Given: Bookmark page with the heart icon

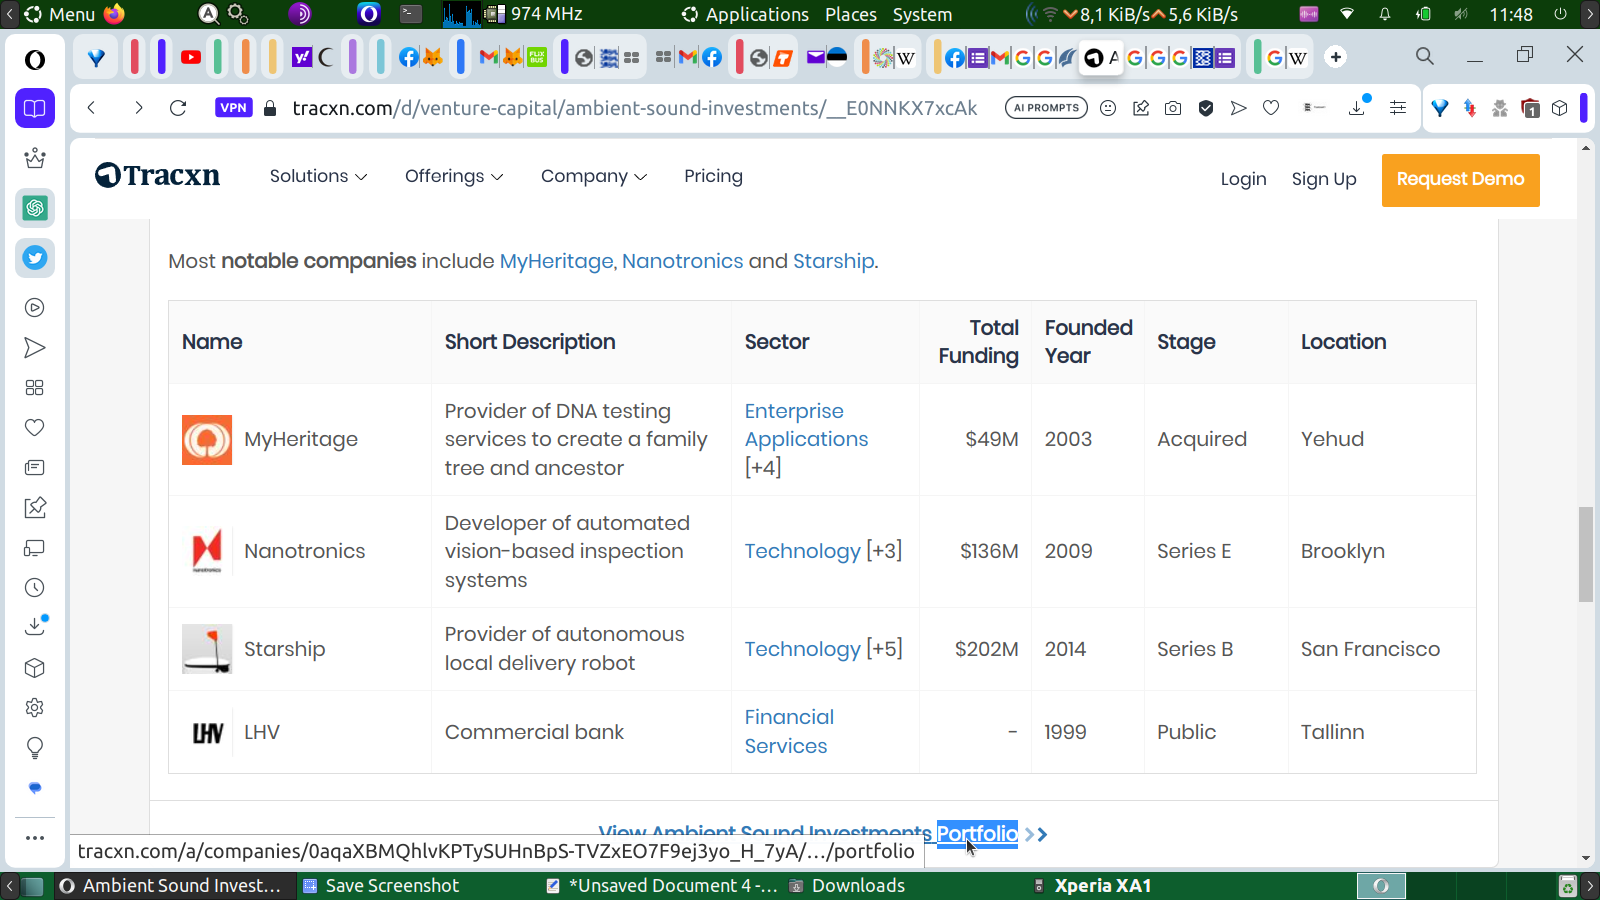Looking at the screenshot, I should (x=1271, y=108).
